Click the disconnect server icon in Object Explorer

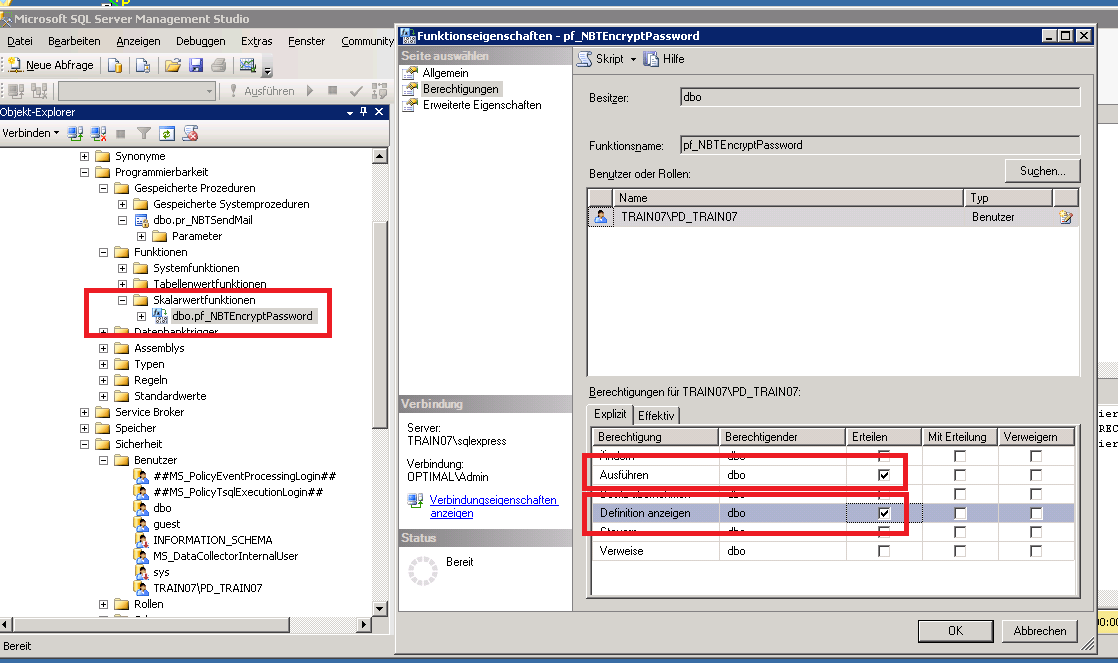(x=98, y=133)
